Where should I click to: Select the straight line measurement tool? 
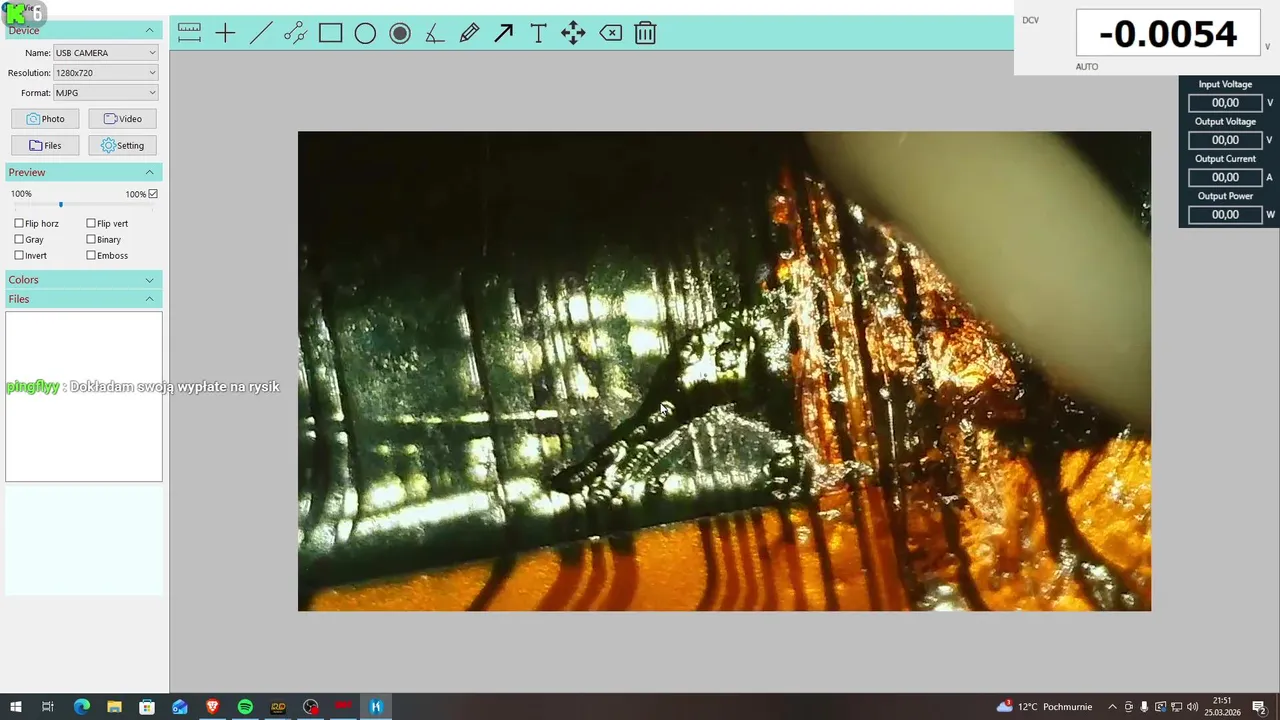point(260,33)
